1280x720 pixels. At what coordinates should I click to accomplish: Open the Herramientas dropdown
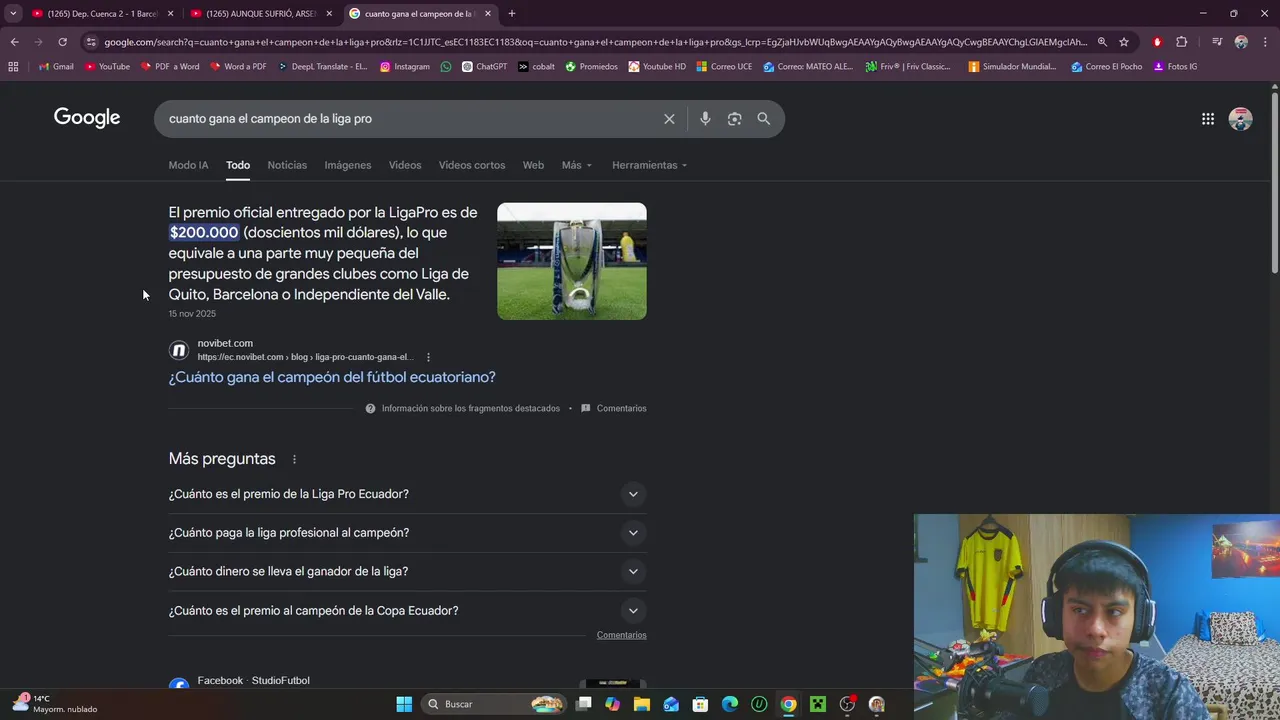pos(650,165)
